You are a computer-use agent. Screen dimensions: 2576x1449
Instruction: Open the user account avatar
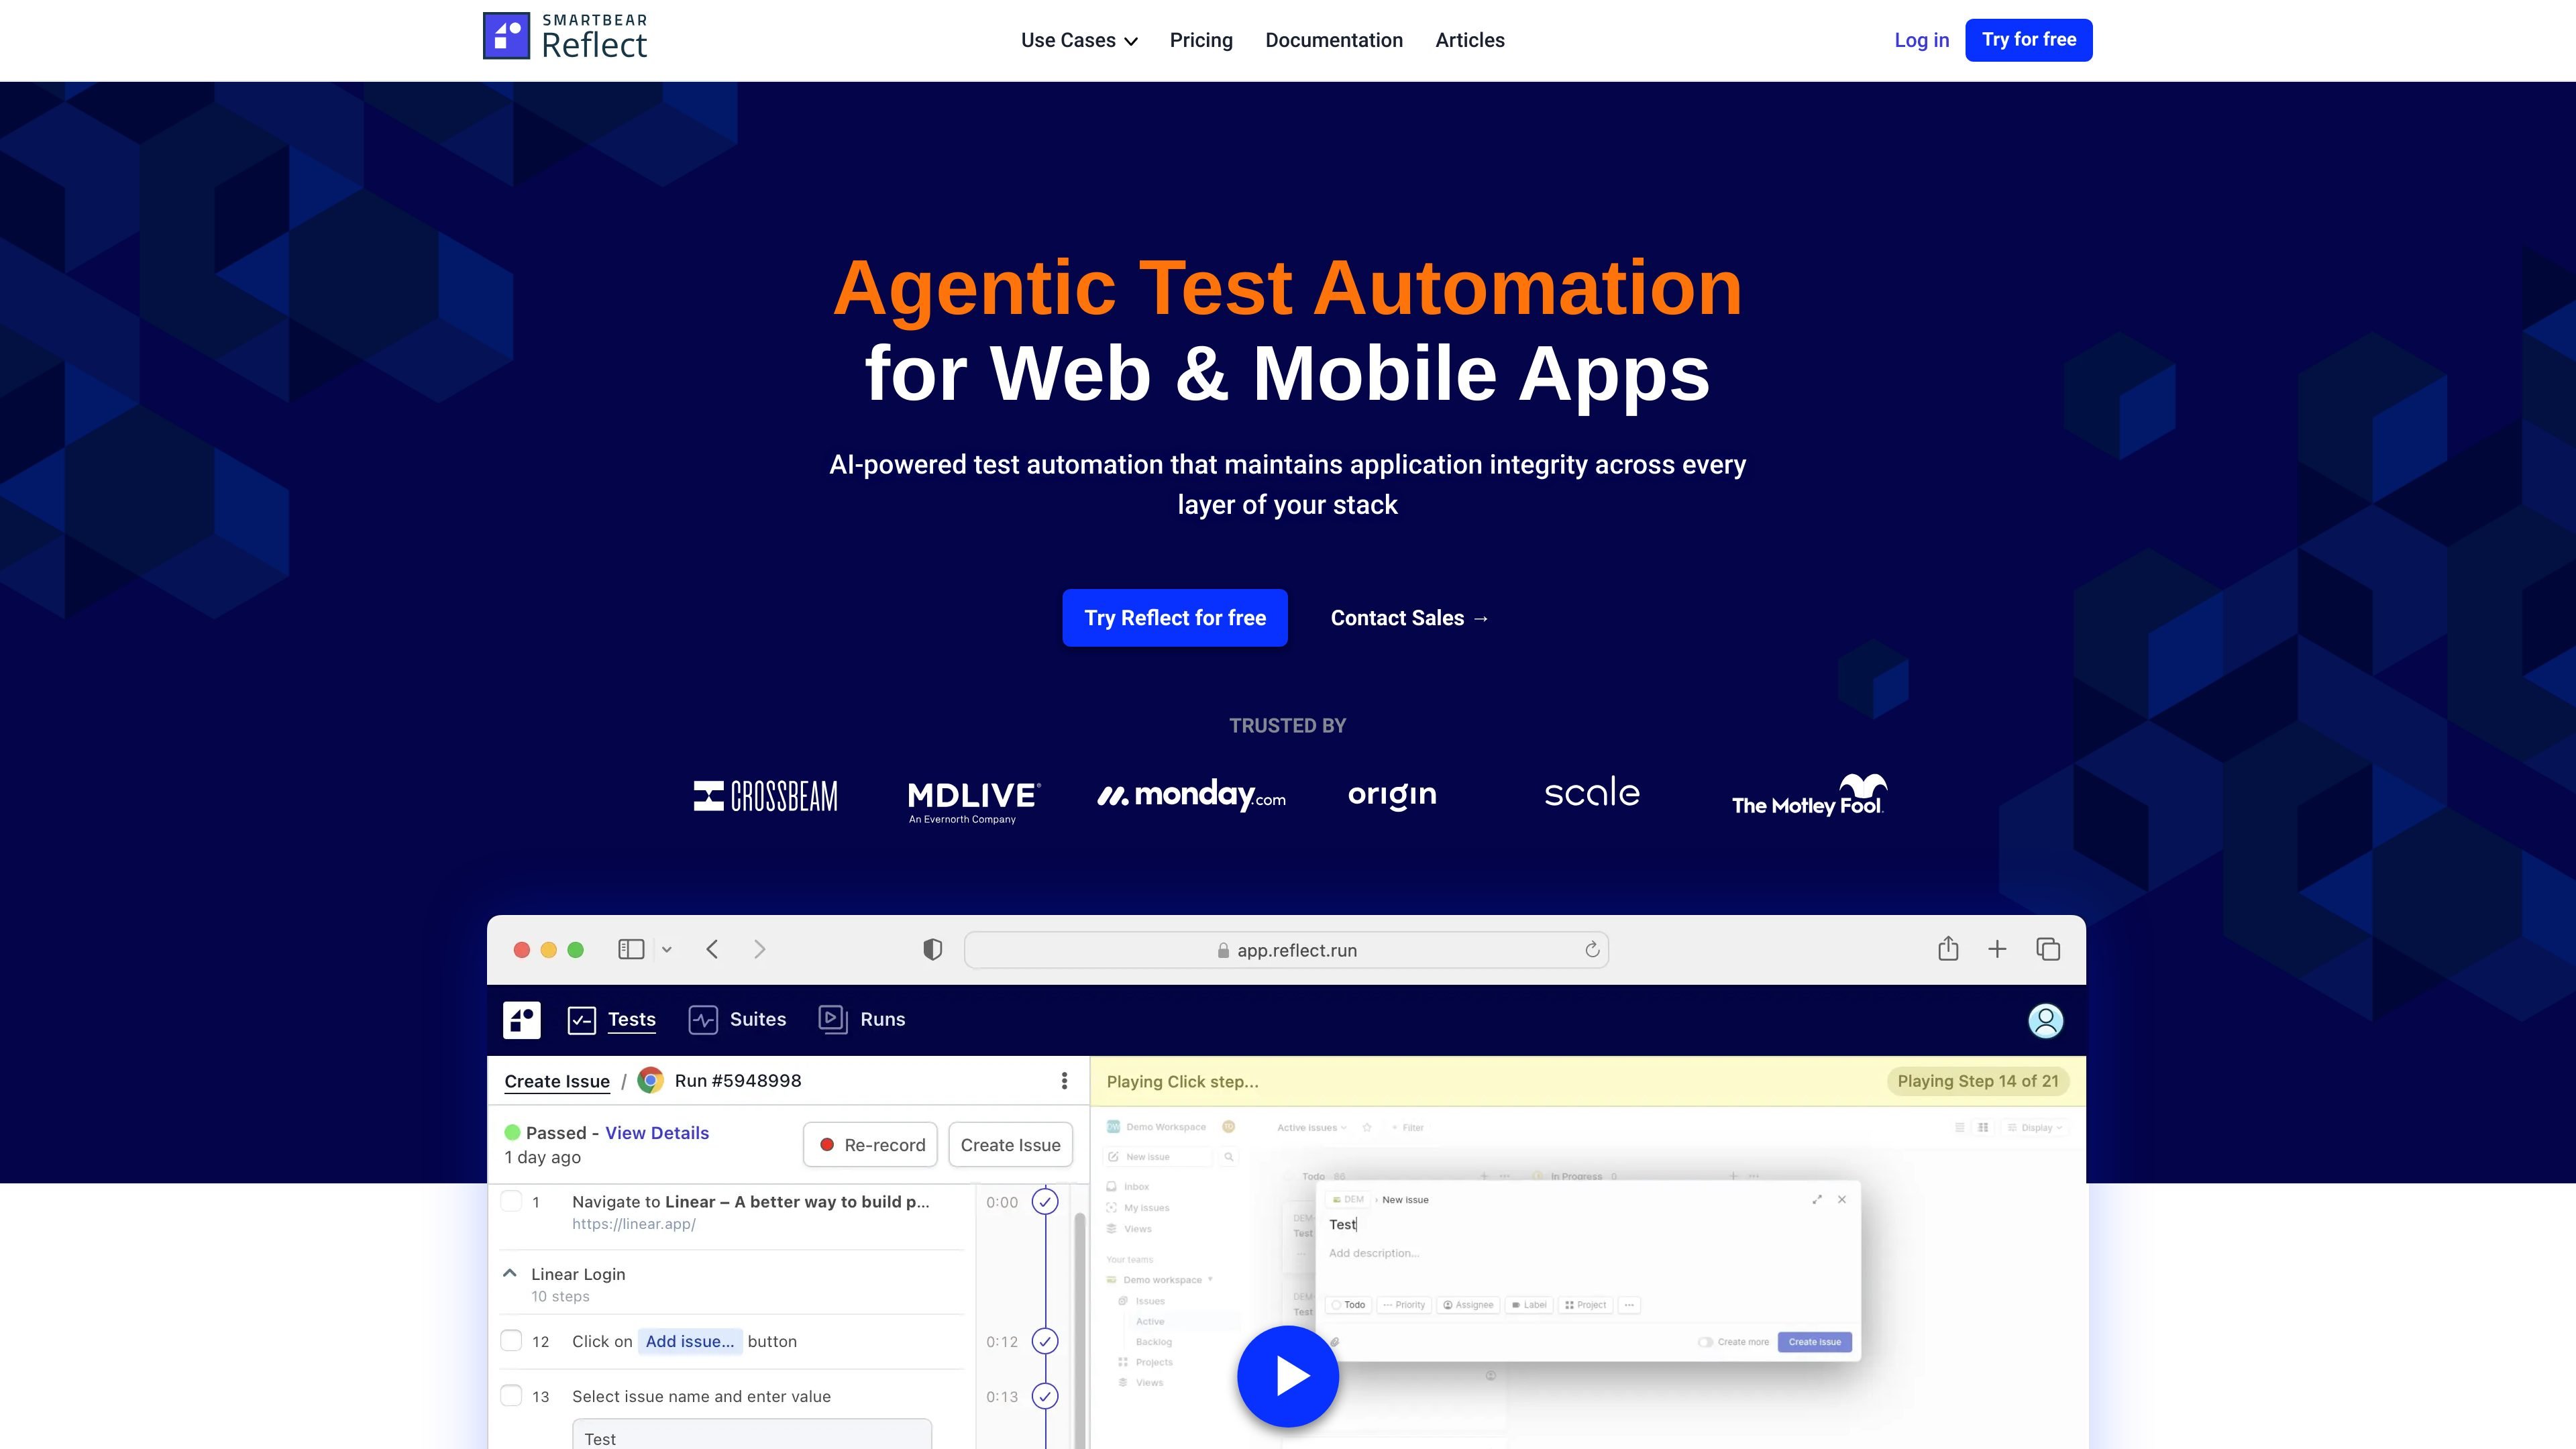pyautogui.click(x=2045, y=1021)
